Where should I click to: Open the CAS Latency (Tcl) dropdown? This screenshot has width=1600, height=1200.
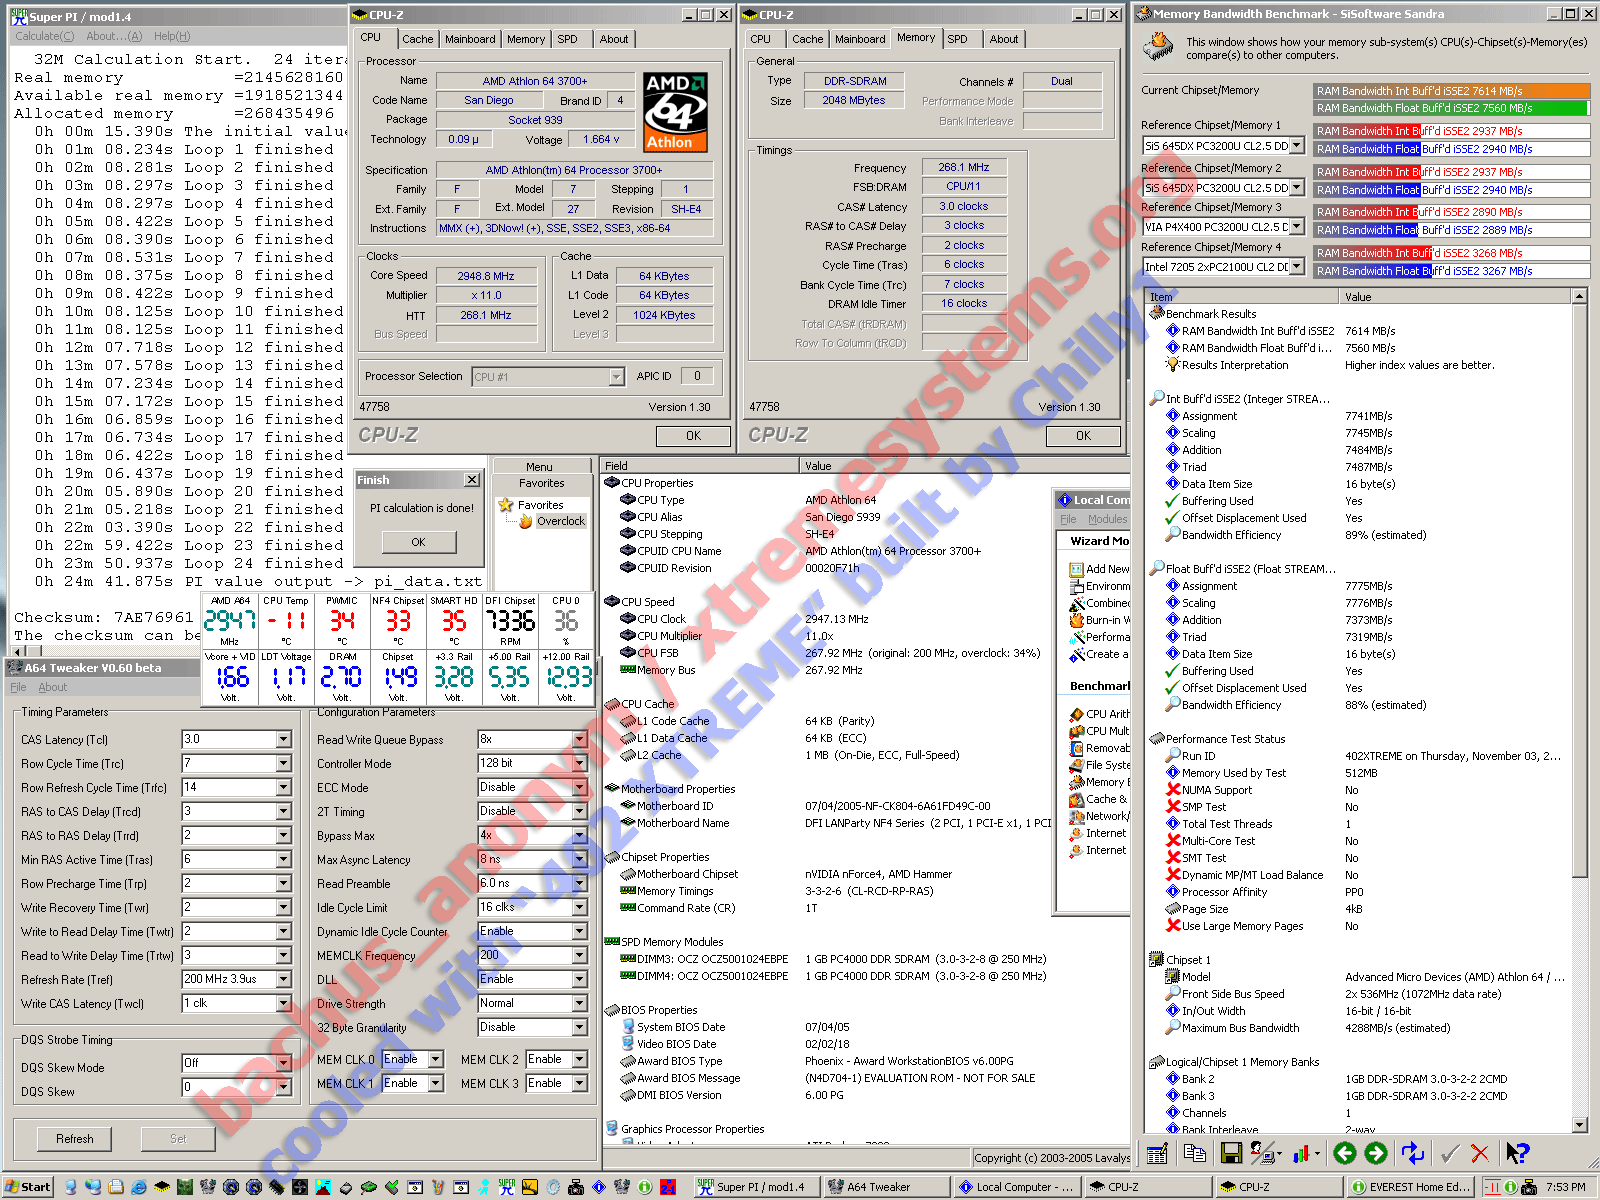point(284,739)
